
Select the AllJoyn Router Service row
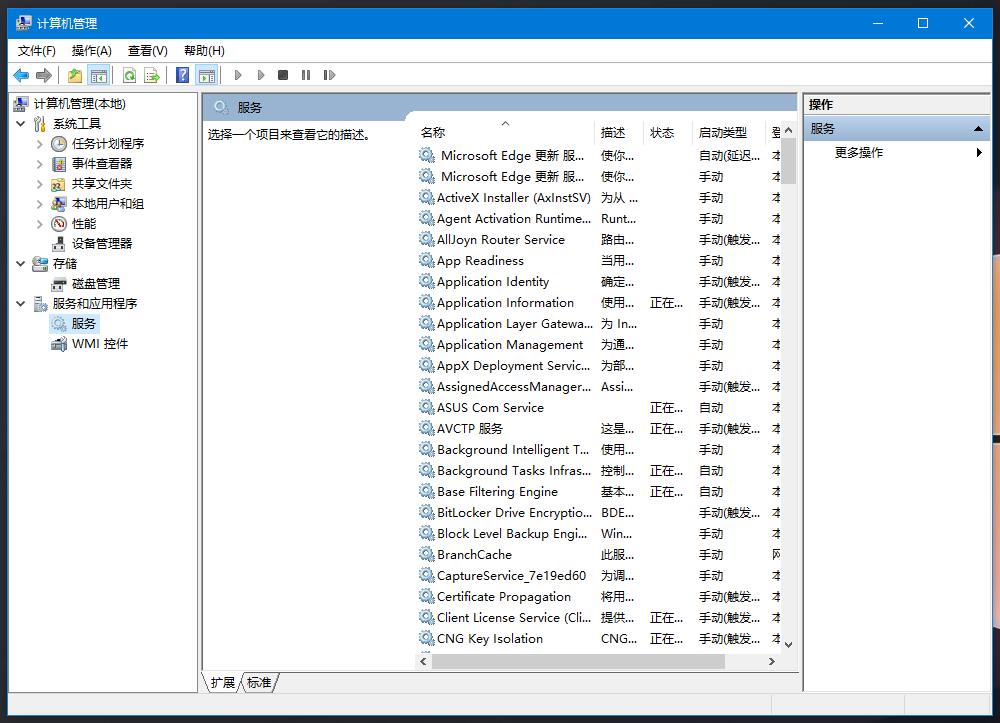click(599, 240)
